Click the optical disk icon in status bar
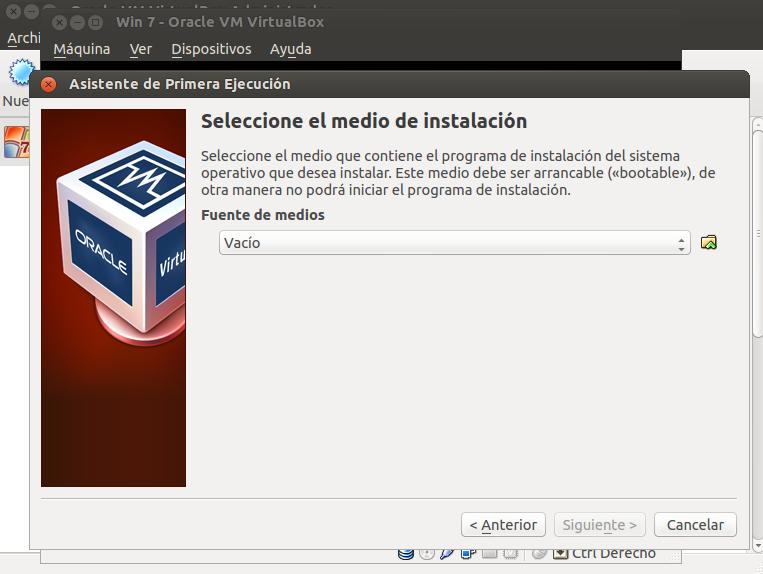Screen dimensions: 763x574 (x=427, y=554)
